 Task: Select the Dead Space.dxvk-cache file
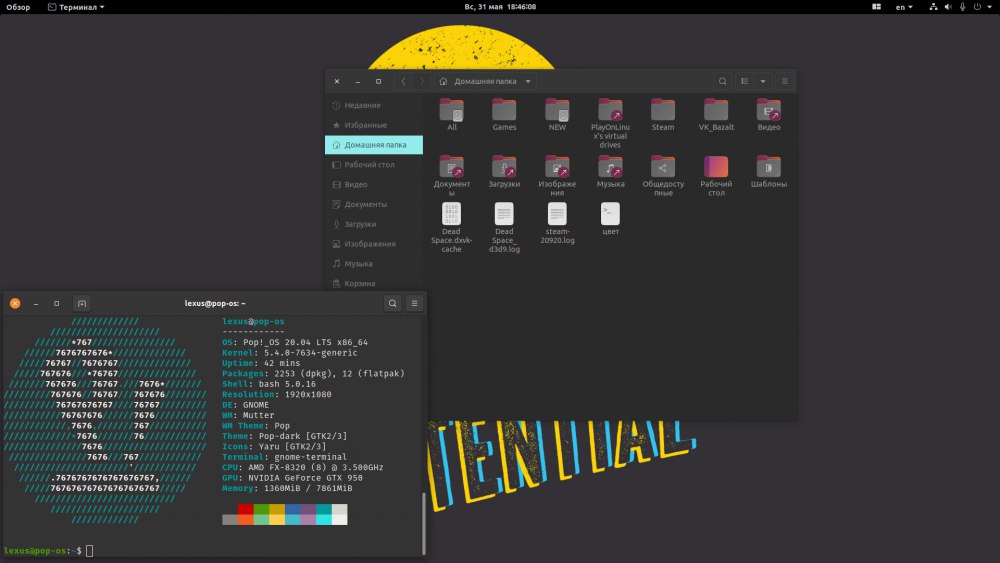click(x=452, y=228)
